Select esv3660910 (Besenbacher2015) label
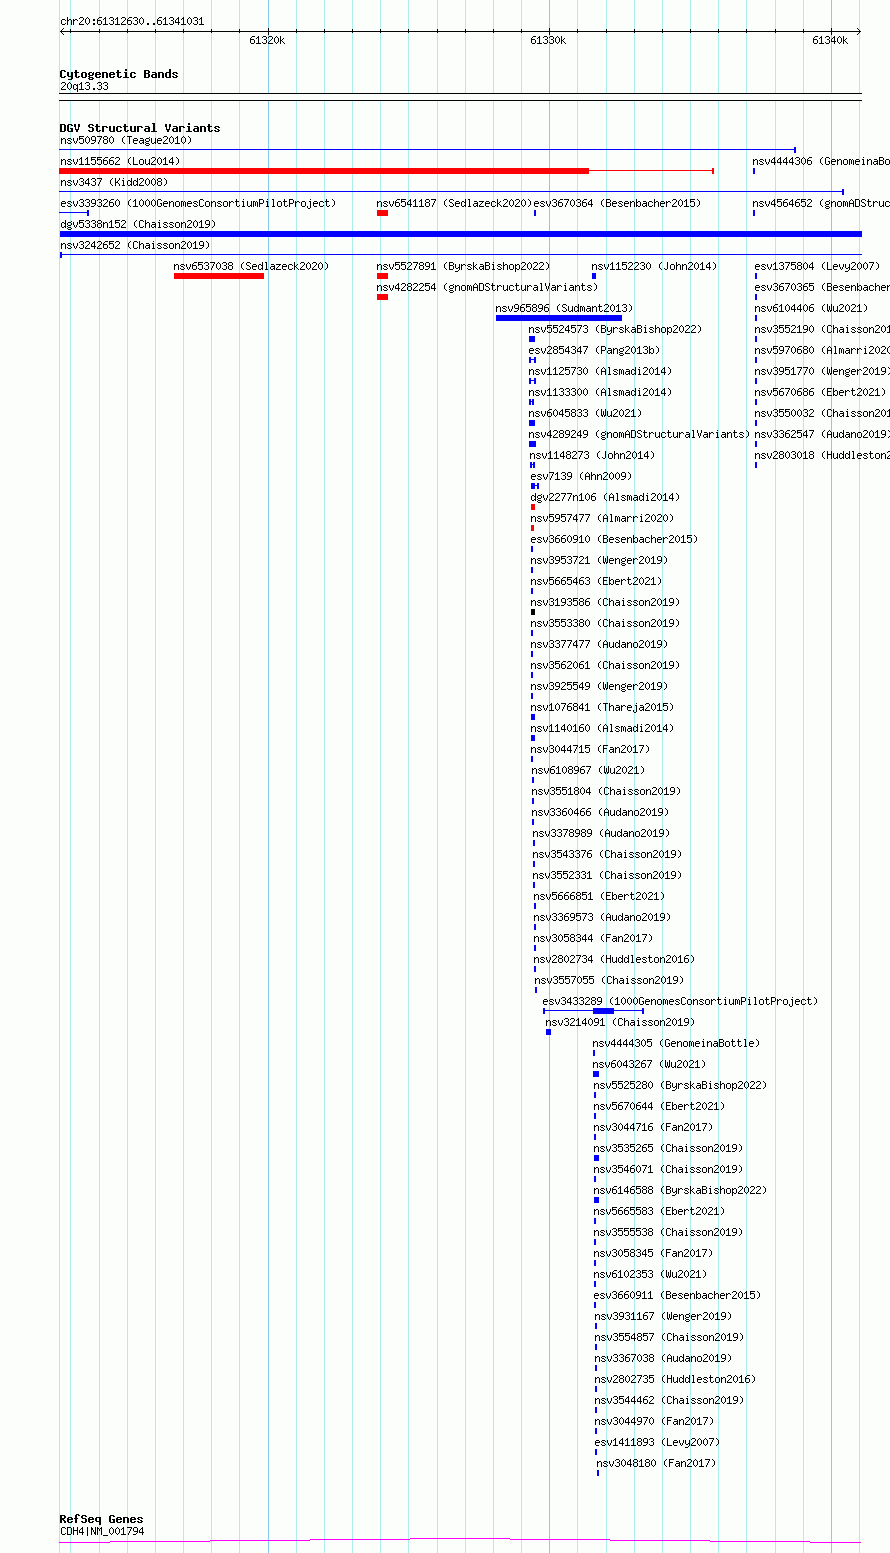This screenshot has width=890, height=1553. 614,539
